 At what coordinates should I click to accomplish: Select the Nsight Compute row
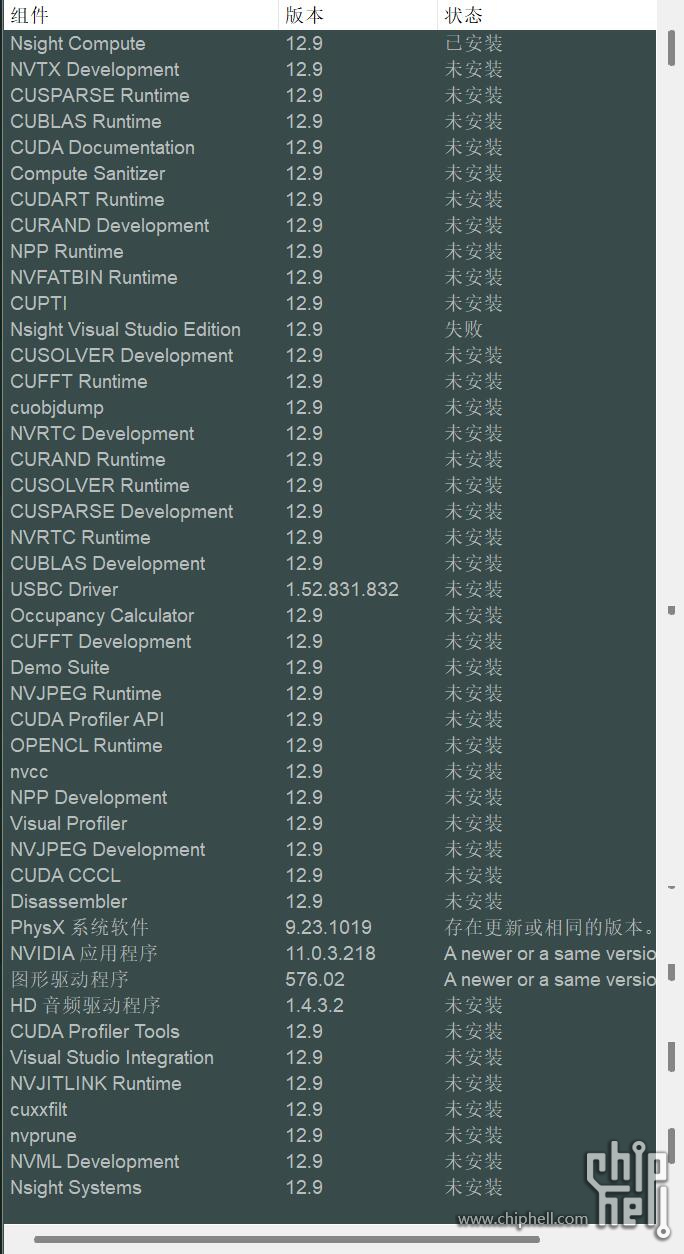[x=330, y=44]
